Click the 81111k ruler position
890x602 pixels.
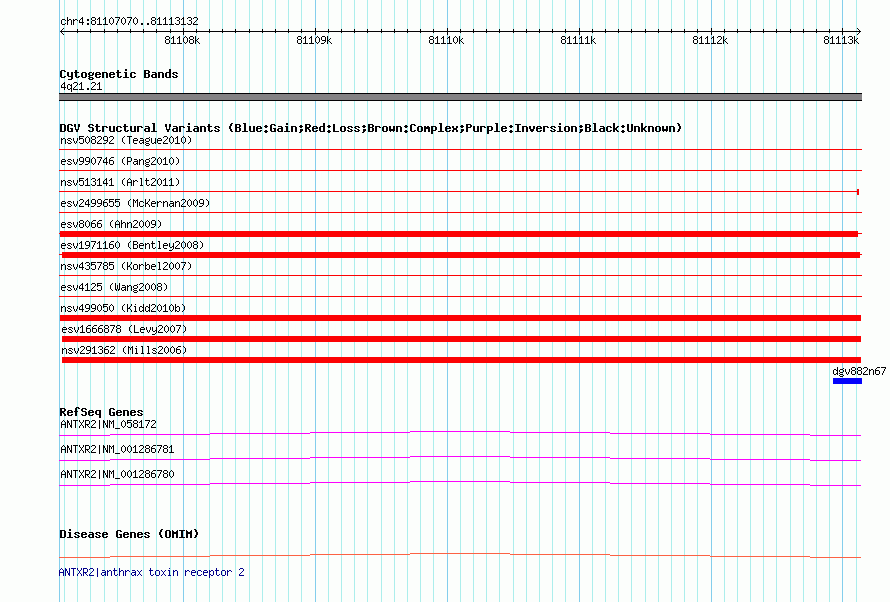tap(578, 40)
